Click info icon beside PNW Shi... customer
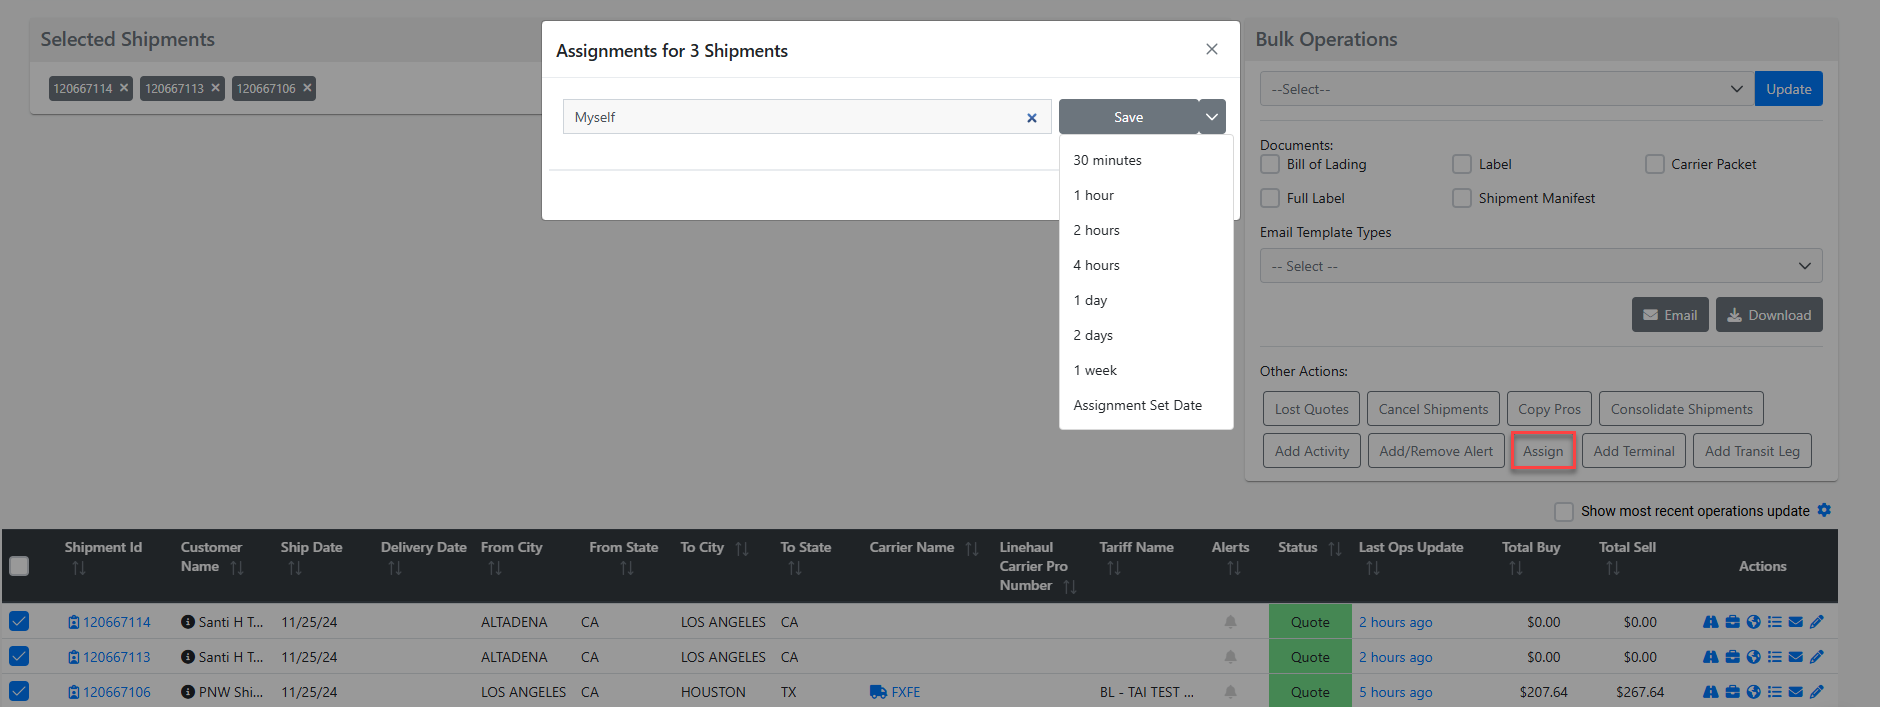Screen dimensions: 1880x707 pyautogui.click(x=188, y=692)
